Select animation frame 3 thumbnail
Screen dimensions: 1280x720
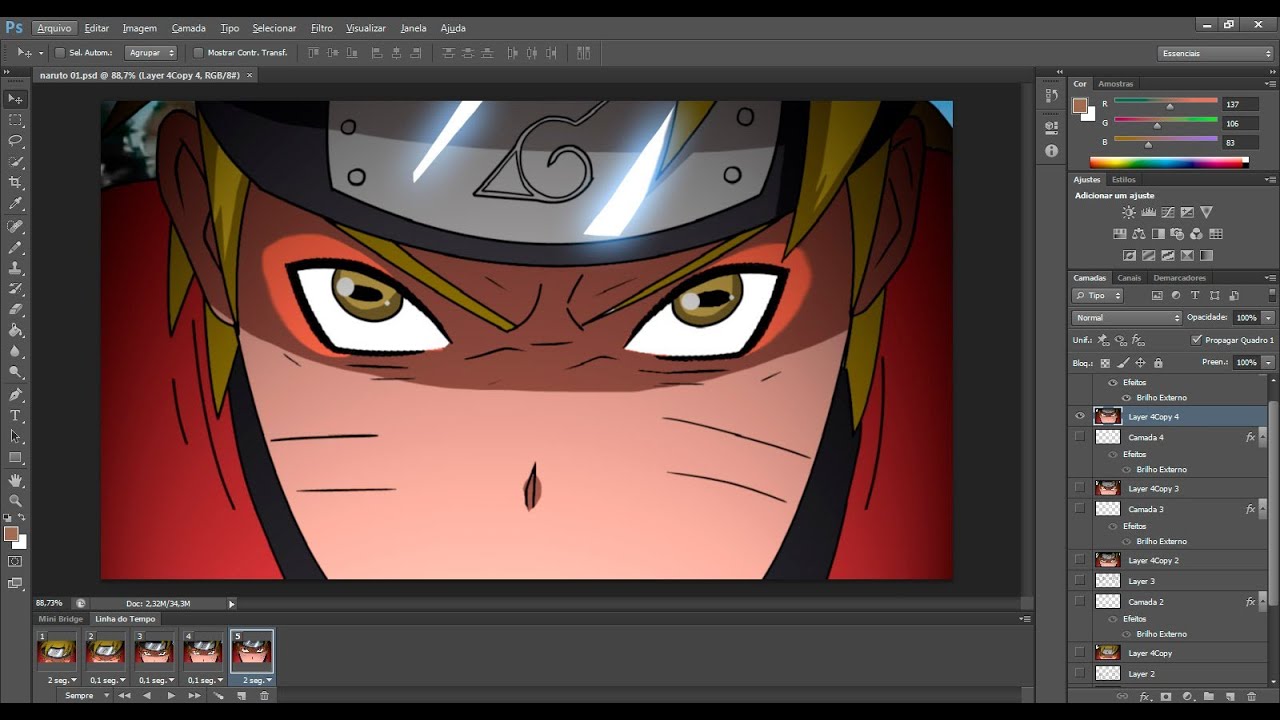(x=154, y=651)
